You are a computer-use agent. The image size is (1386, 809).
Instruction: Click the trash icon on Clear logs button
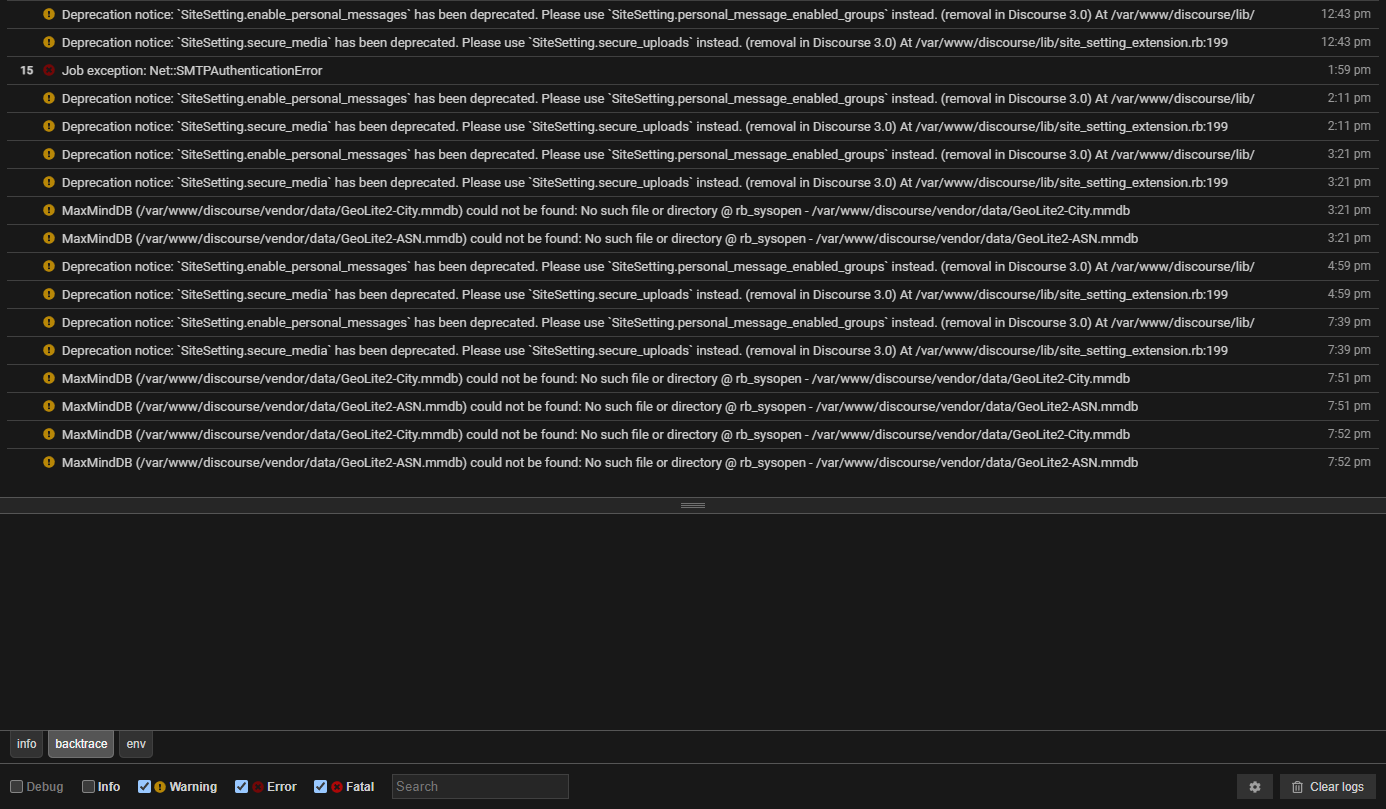pyautogui.click(x=1298, y=786)
